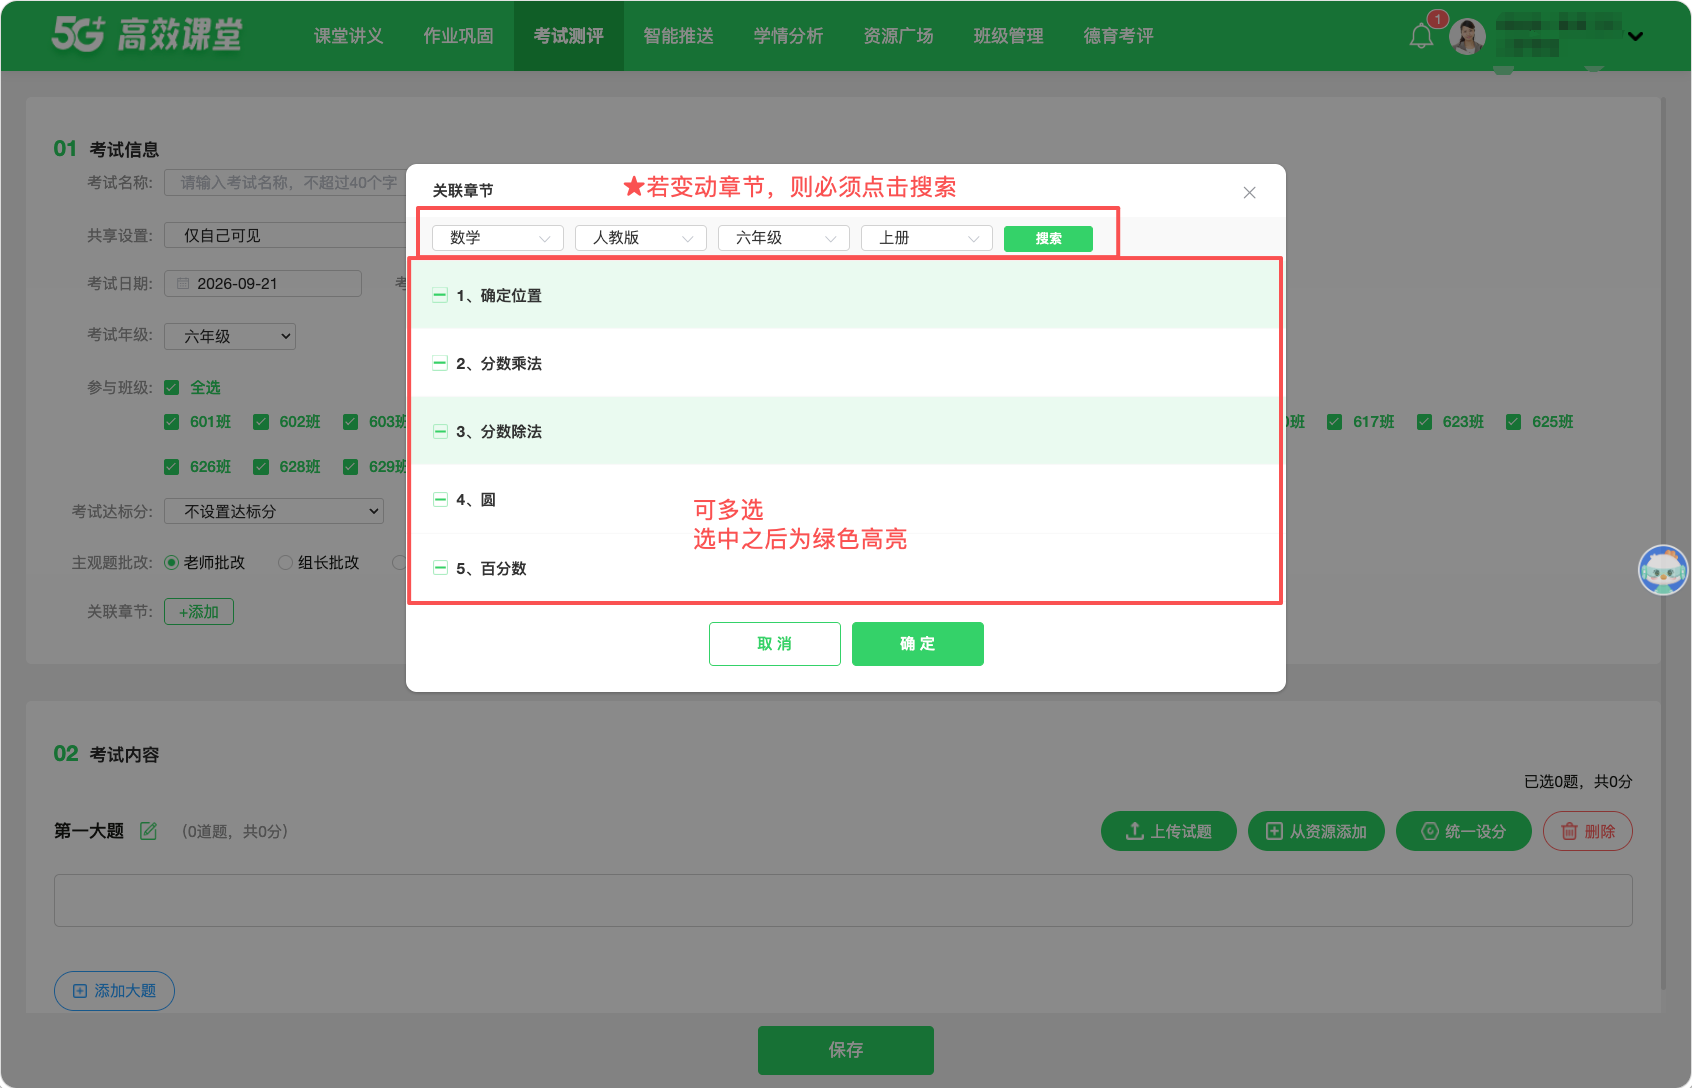Screen dimensions: 1692x1088
Task: Confirm with the 确定 button
Action: point(918,644)
